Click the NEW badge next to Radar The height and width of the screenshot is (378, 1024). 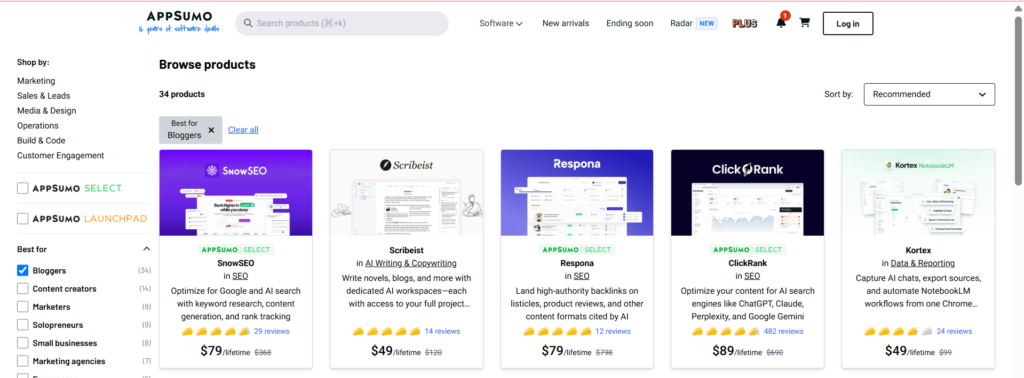707,24
